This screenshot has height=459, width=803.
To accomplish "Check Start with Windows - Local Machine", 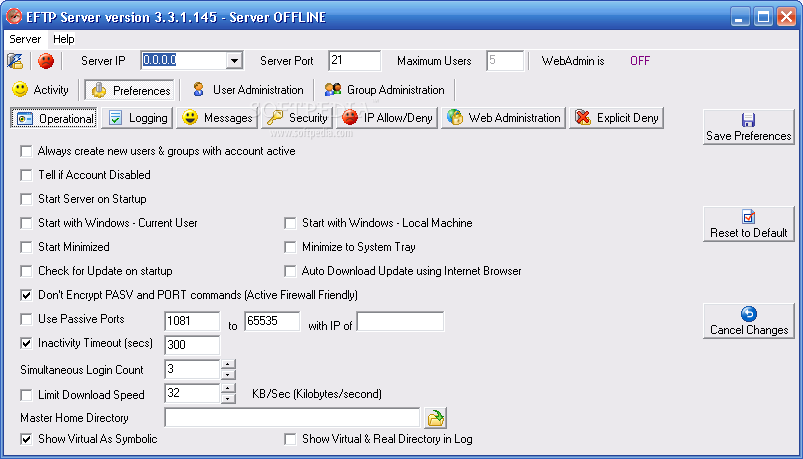I will click(x=290, y=223).
